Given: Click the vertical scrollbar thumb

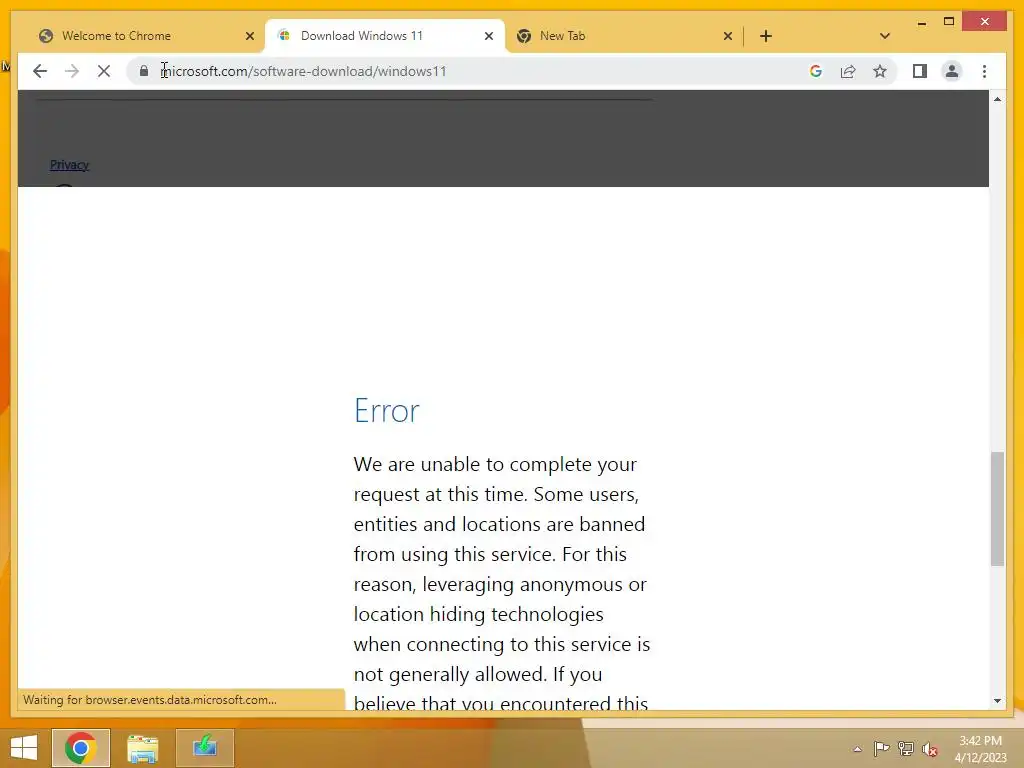Looking at the screenshot, I should click(x=997, y=508).
